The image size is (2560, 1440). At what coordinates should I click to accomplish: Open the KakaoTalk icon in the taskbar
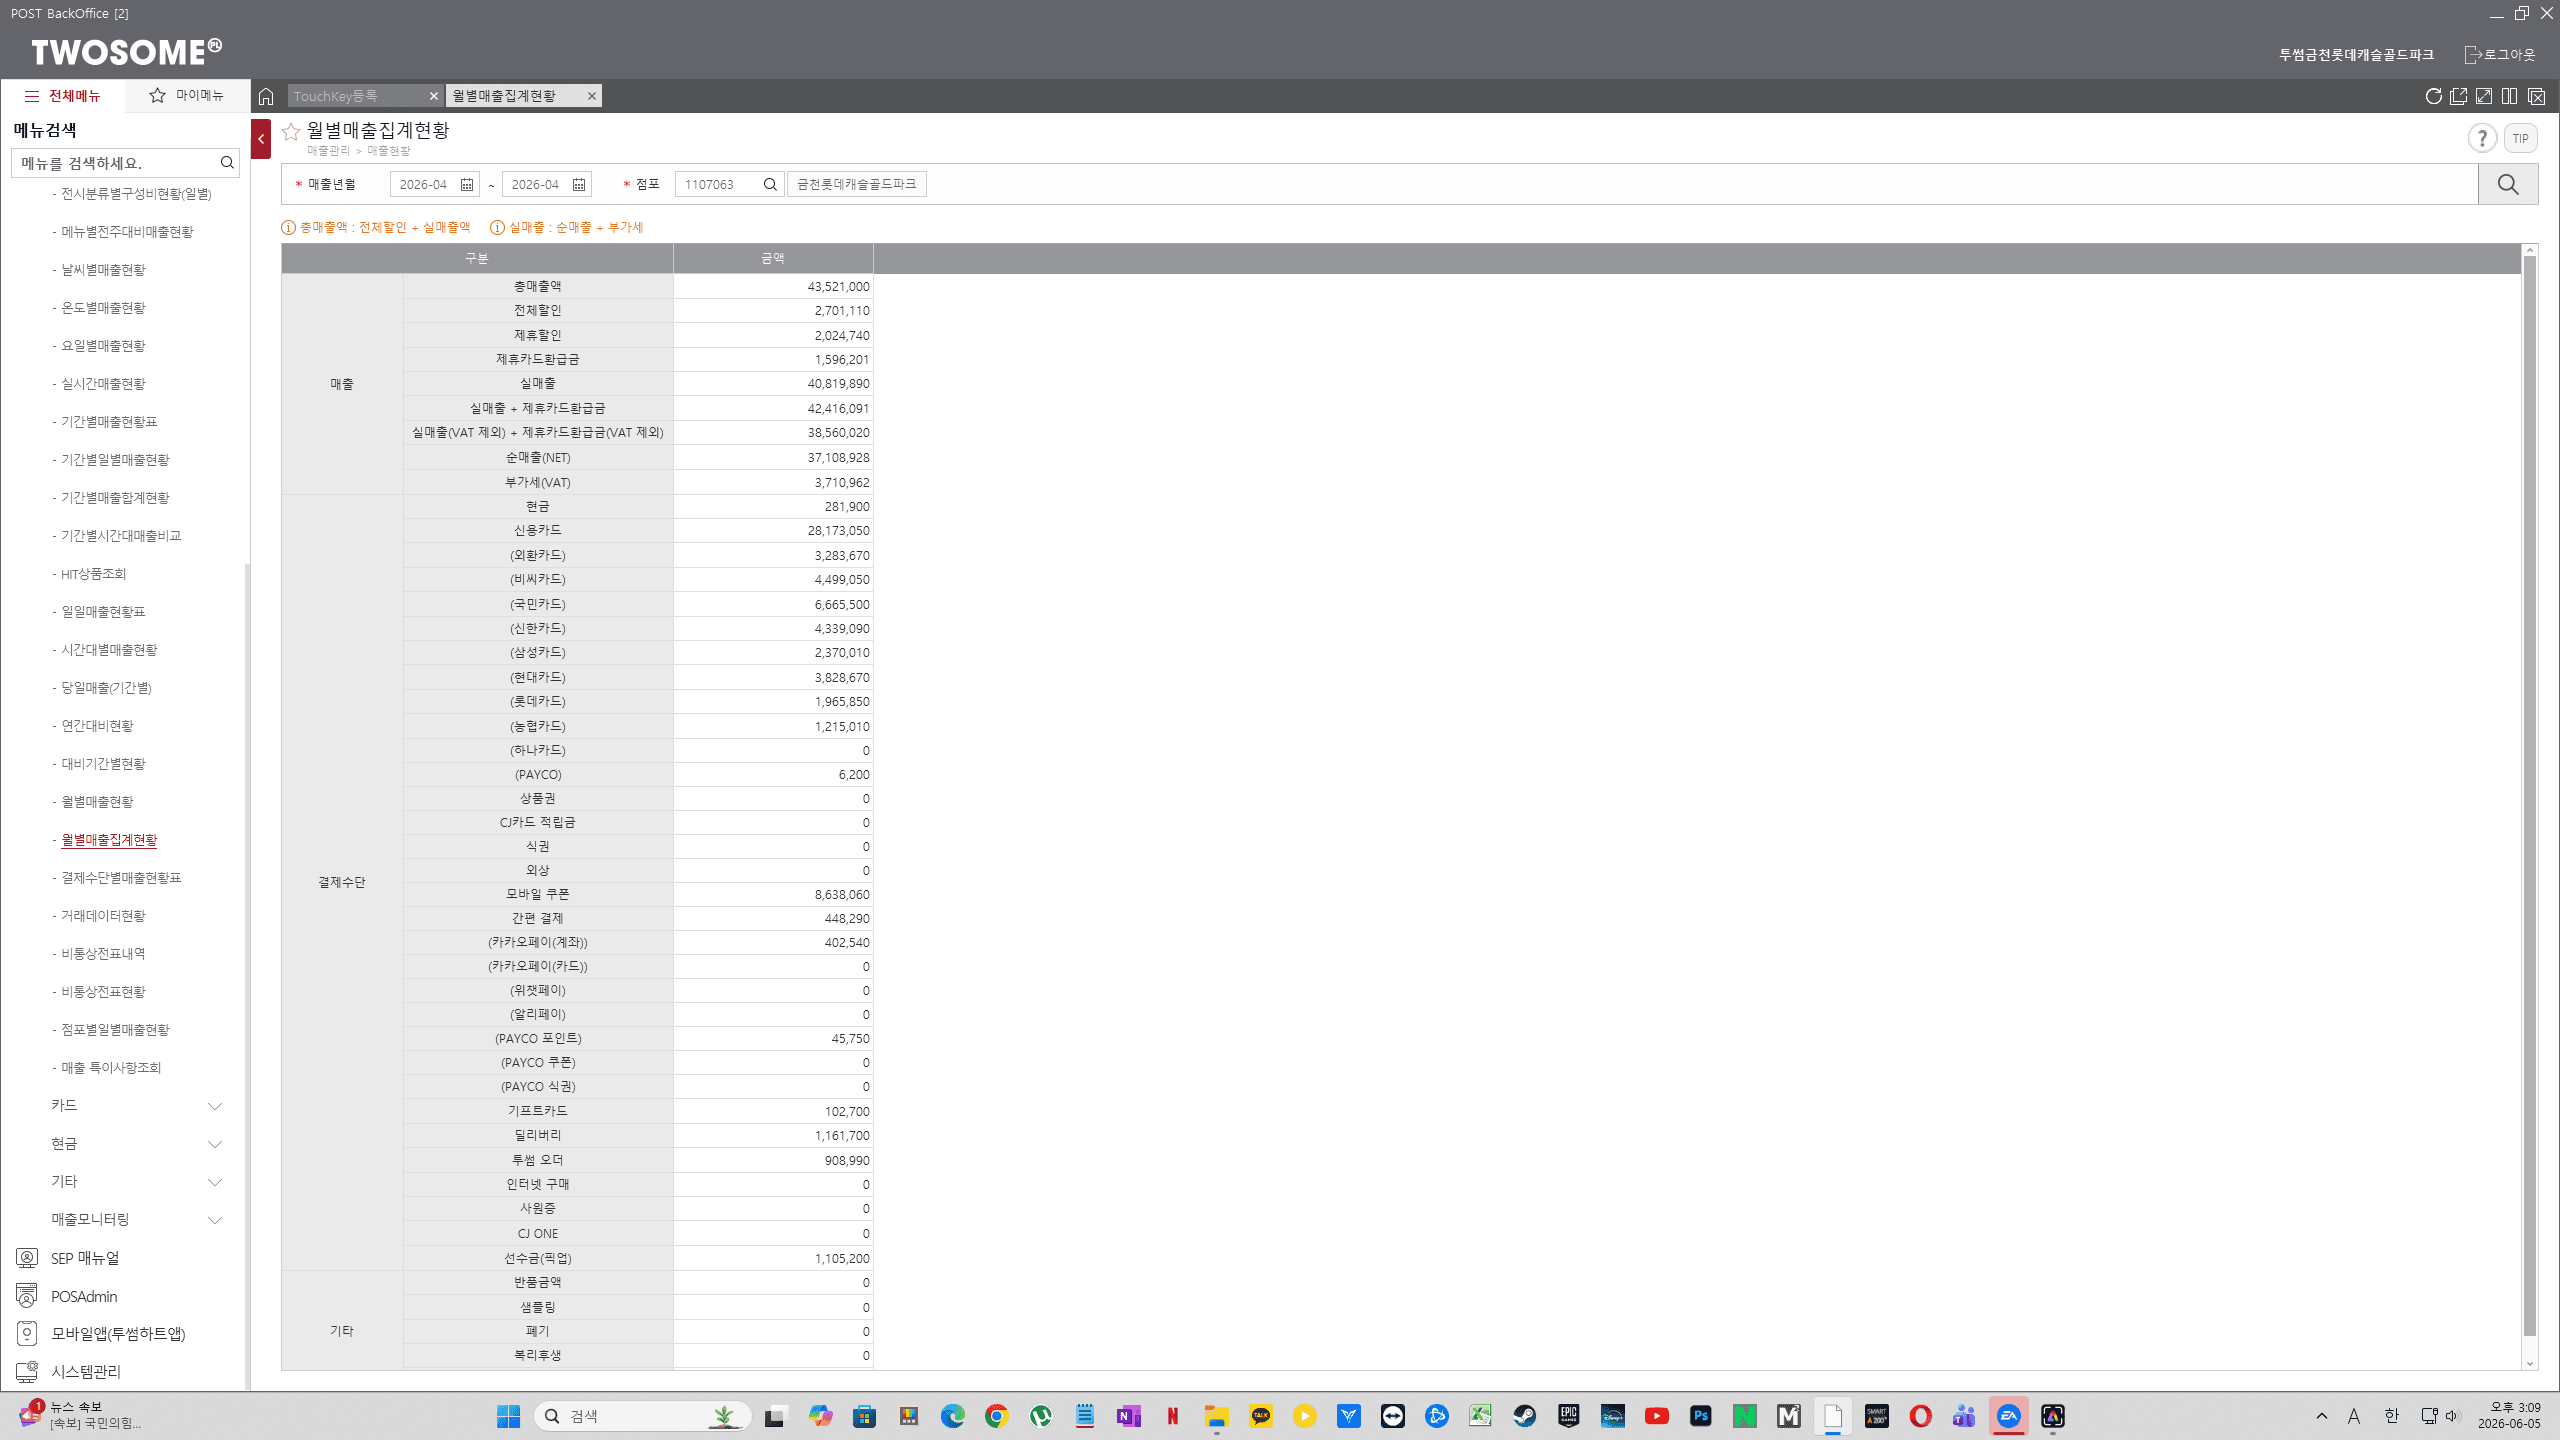(1260, 1416)
